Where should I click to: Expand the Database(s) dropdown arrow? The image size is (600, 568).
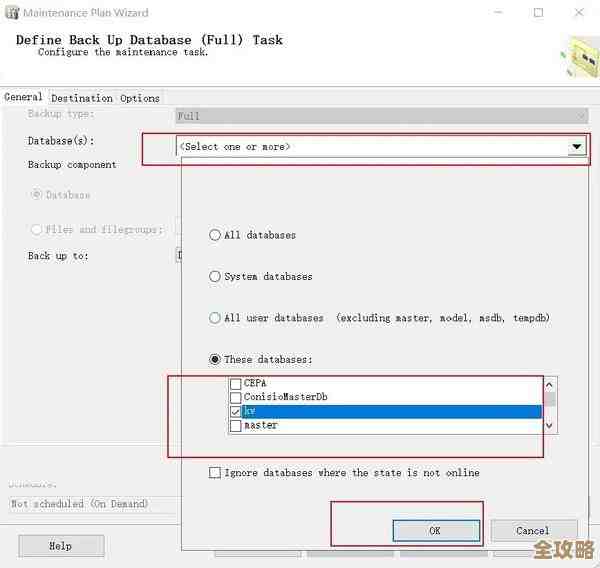576,147
